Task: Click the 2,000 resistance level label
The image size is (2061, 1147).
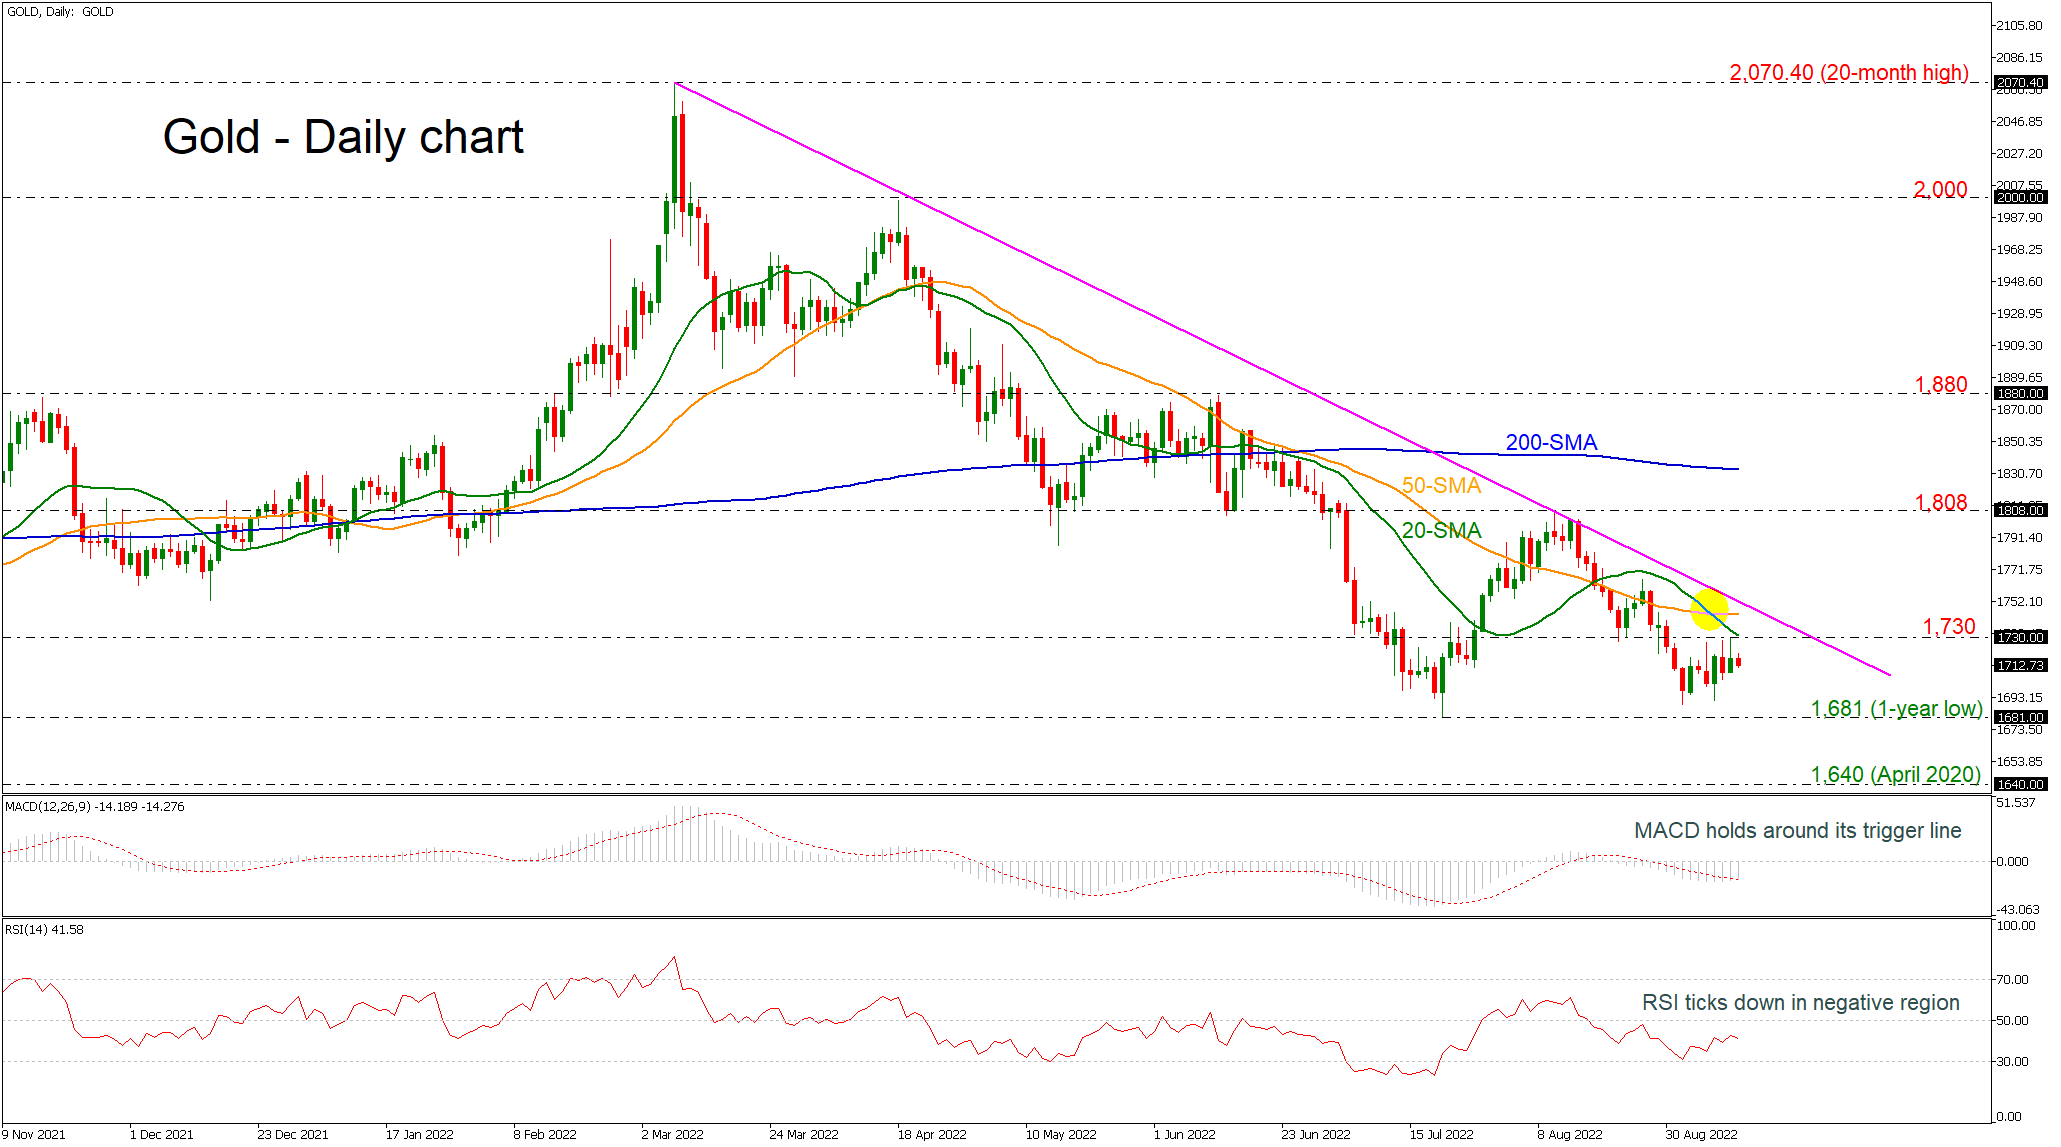Action: click(x=1939, y=190)
